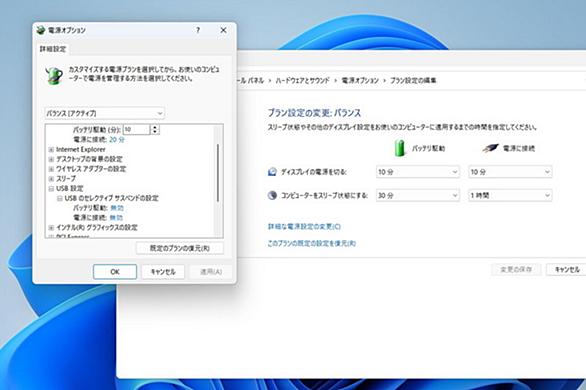The width and height of the screenshot is (586, 390).
Task: Go to ハードウェアとサウンド in breadcrumb
Action: point(303,80)
